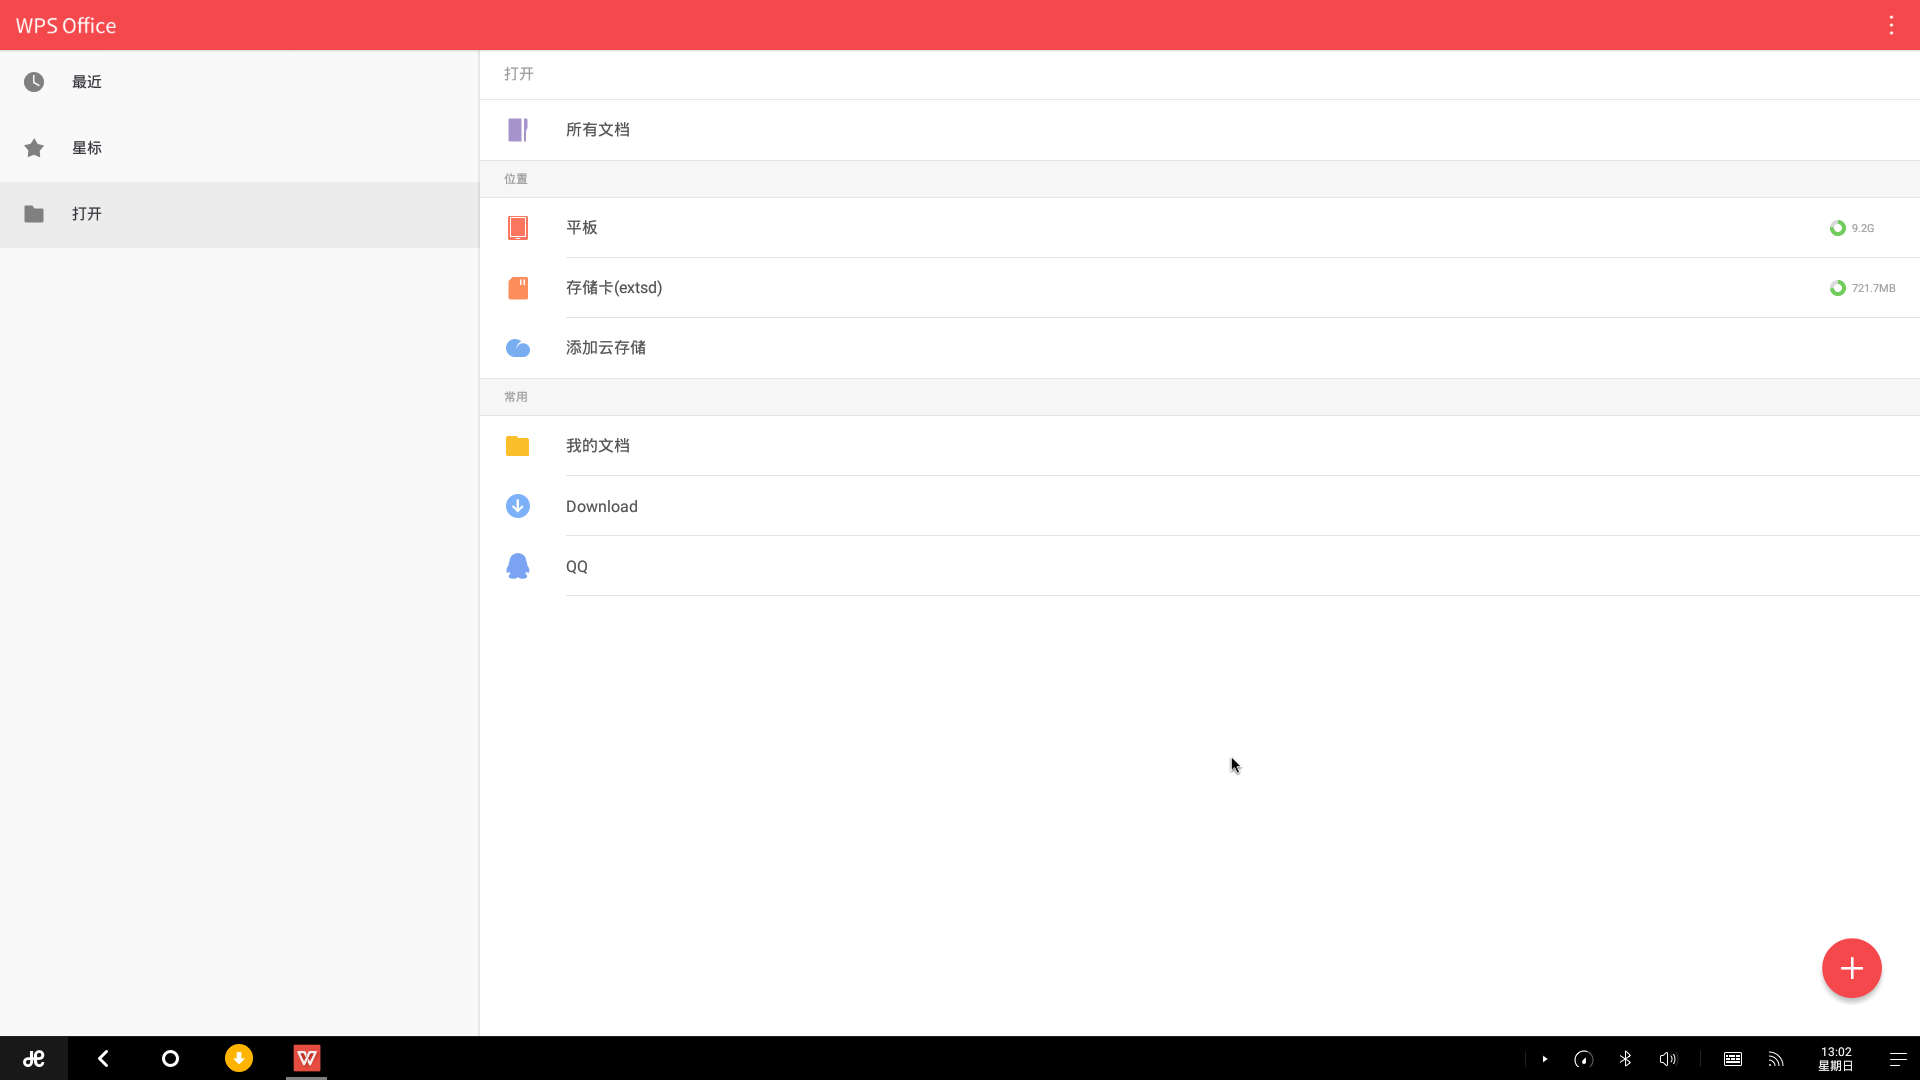Open the yellow download app in taskbar
Screen dimensions: 1920x1080
[239, 1058]
